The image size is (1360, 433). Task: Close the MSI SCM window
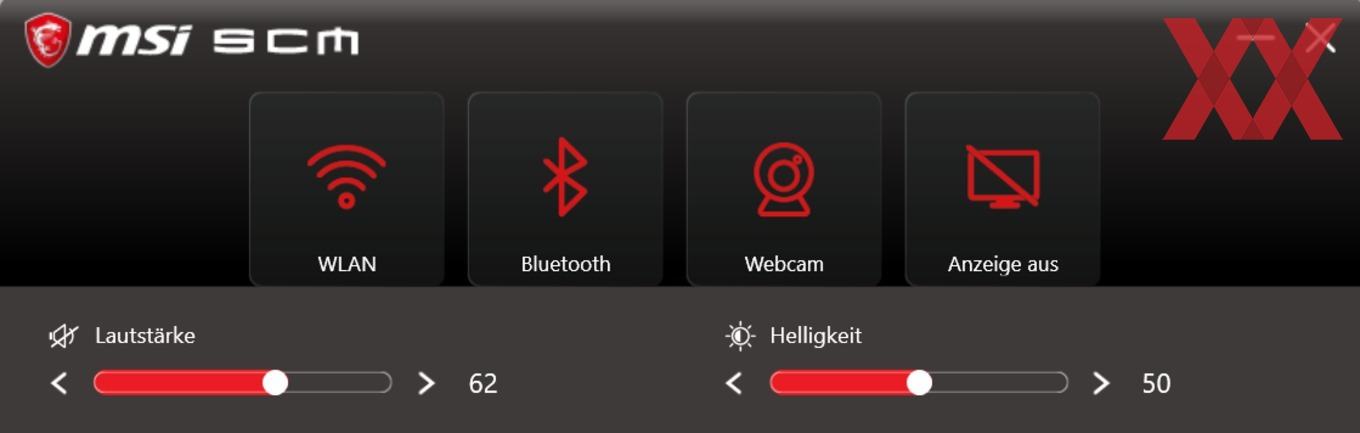pyautogui.click(x=1321, y=38)
